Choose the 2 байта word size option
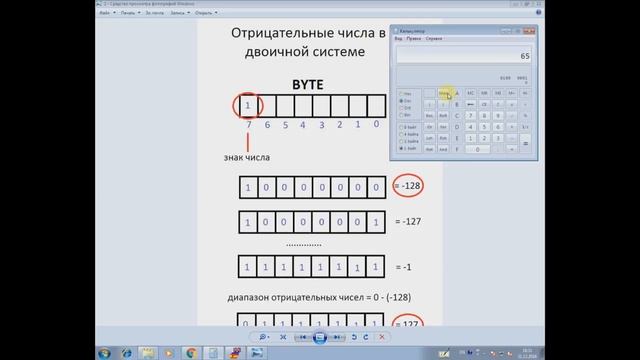Screen dimensions: 640x360 (409, 141)
